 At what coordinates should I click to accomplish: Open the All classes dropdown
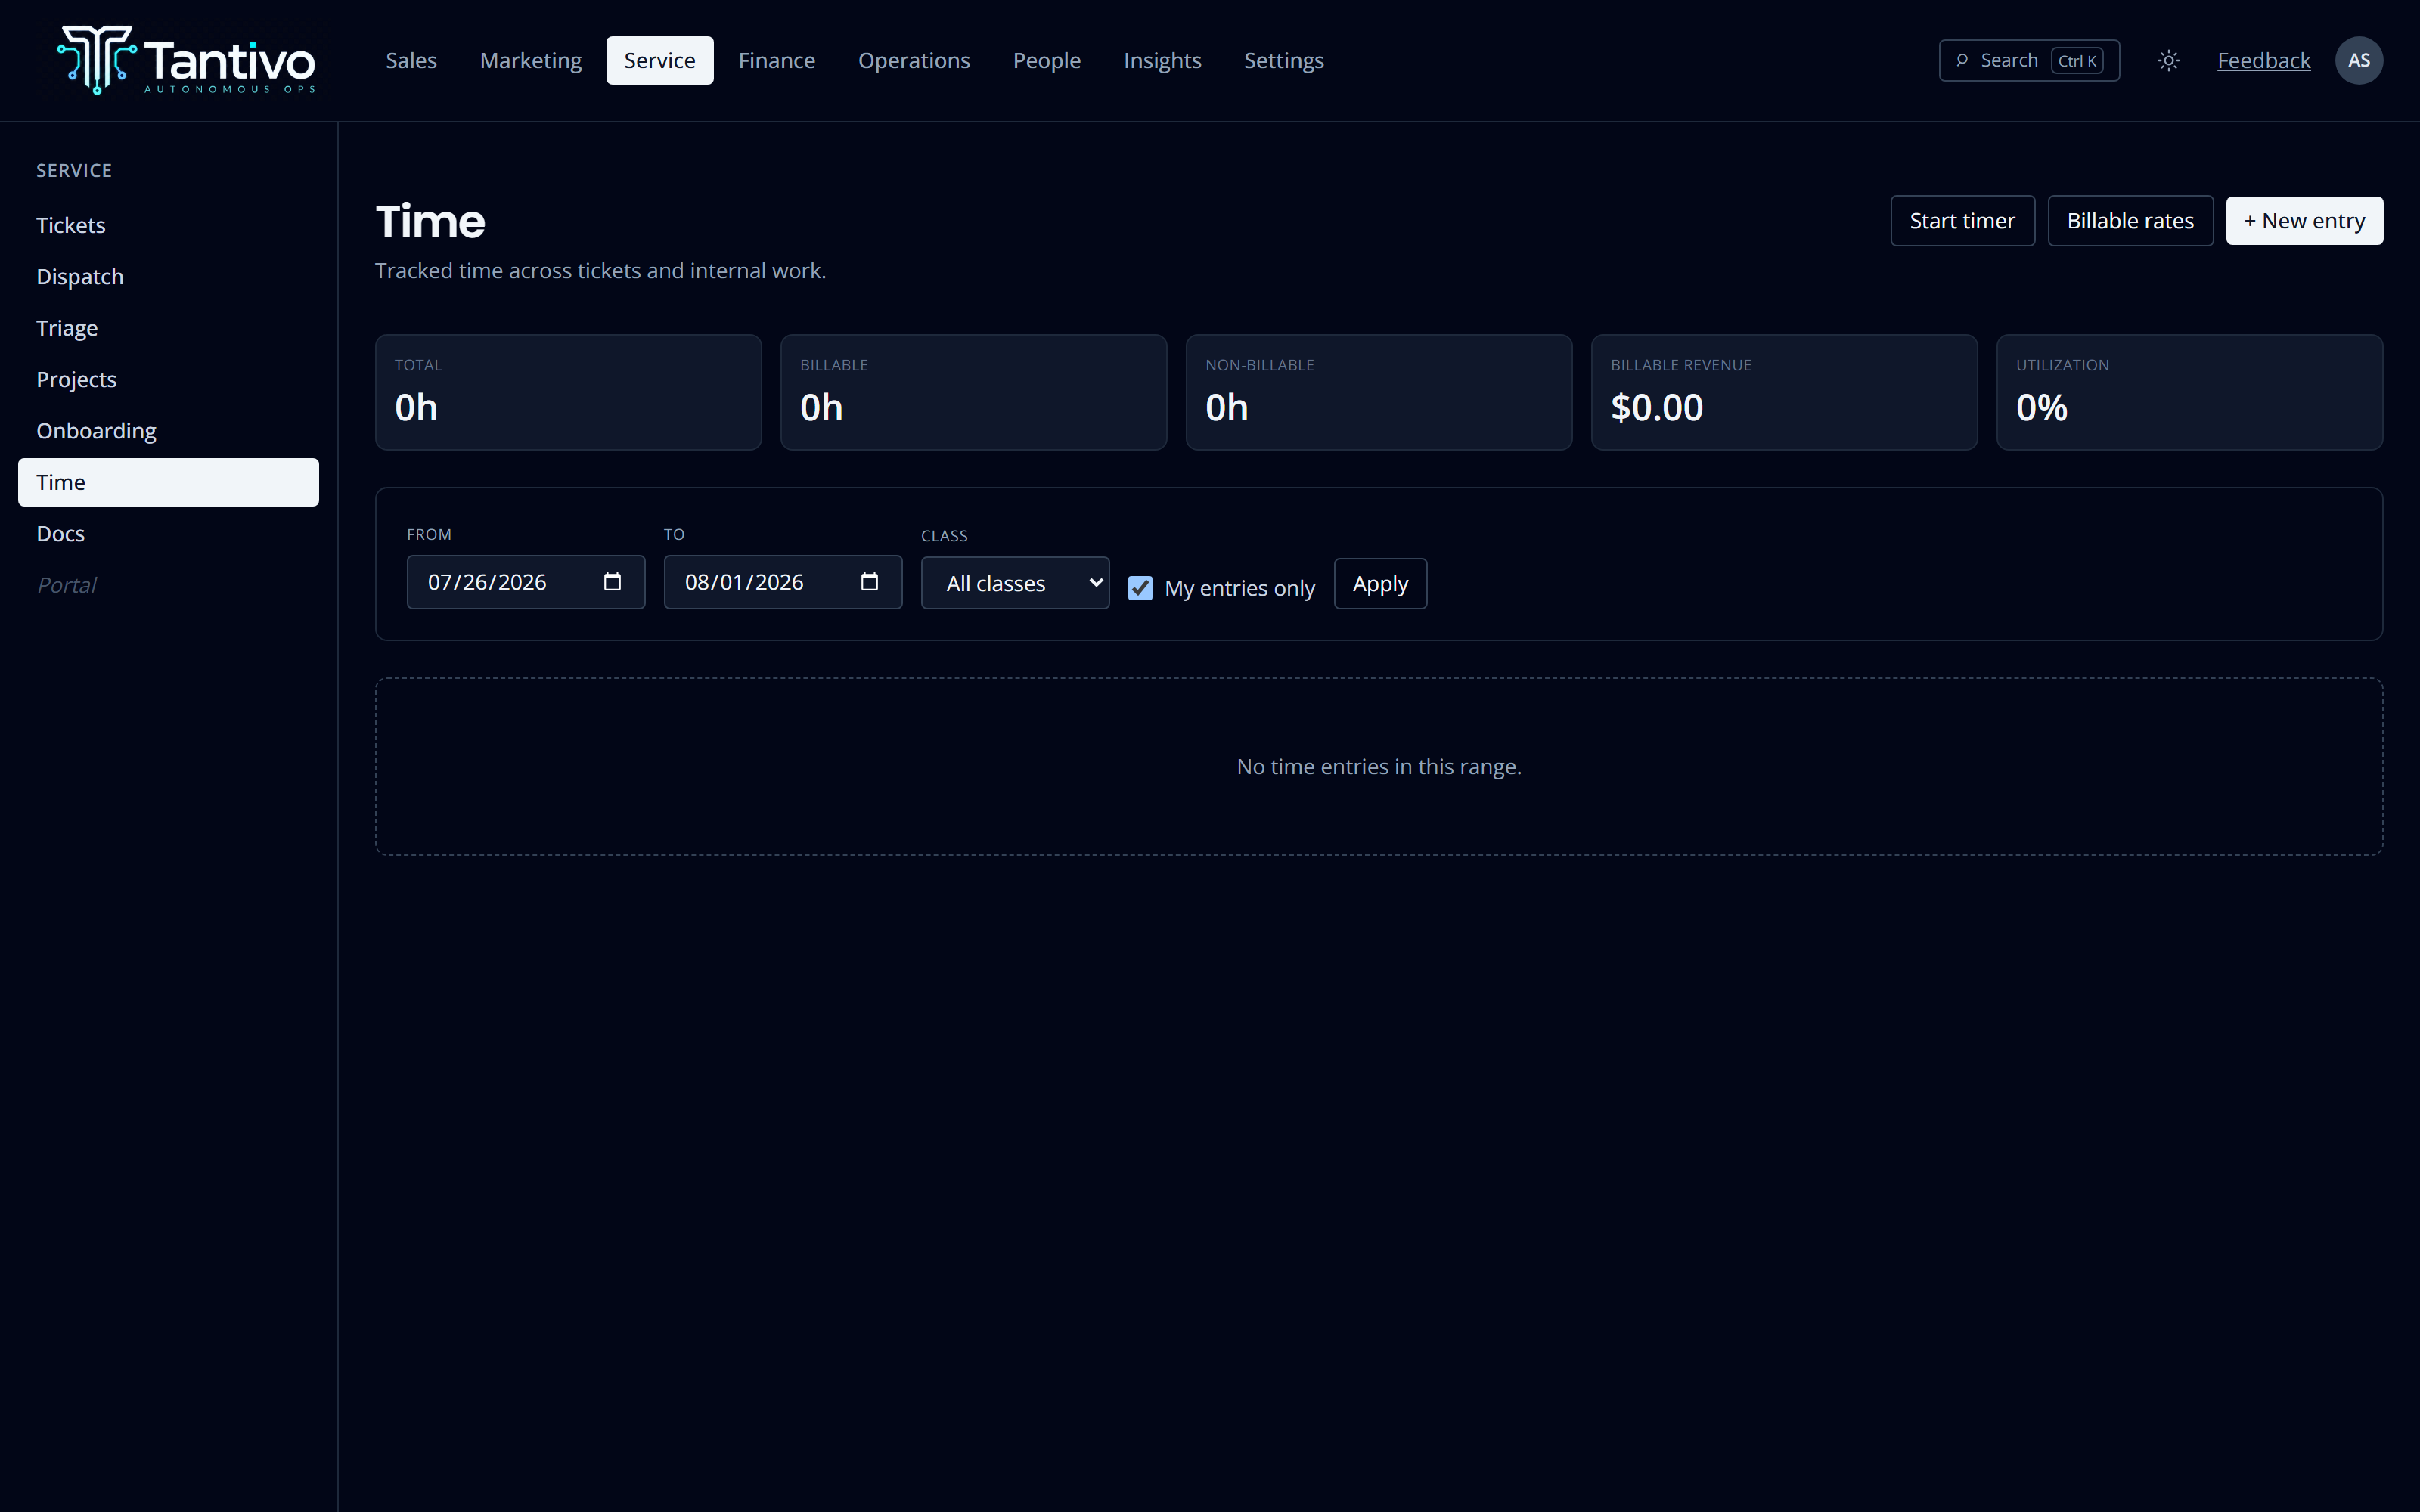point(1015,583)
